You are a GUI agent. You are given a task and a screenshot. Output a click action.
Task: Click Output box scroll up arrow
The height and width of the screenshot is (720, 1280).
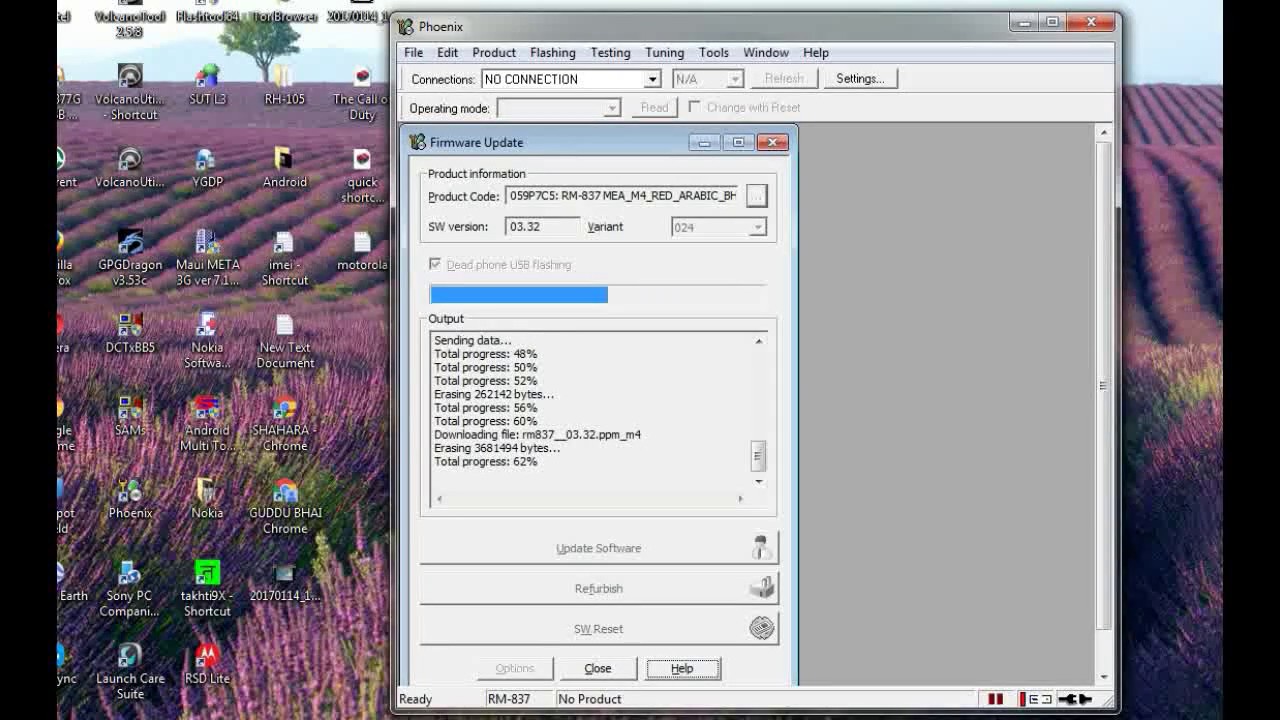(758, 341)
